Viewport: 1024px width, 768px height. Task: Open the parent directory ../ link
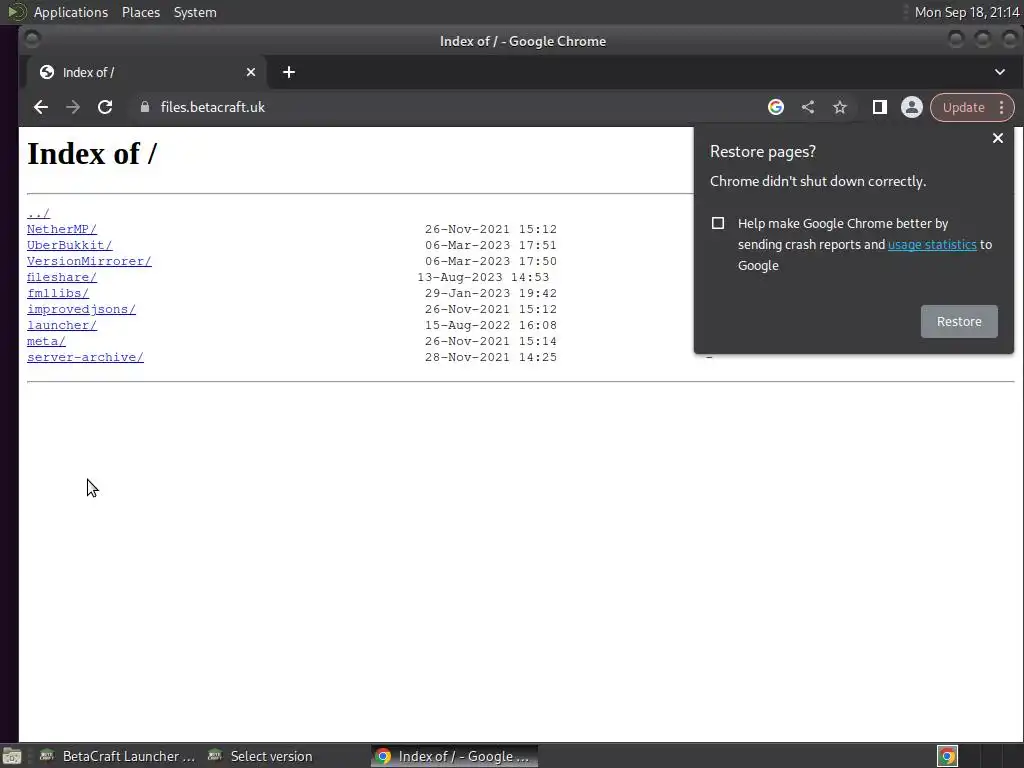pyautogui.click(x=39, y=214)
